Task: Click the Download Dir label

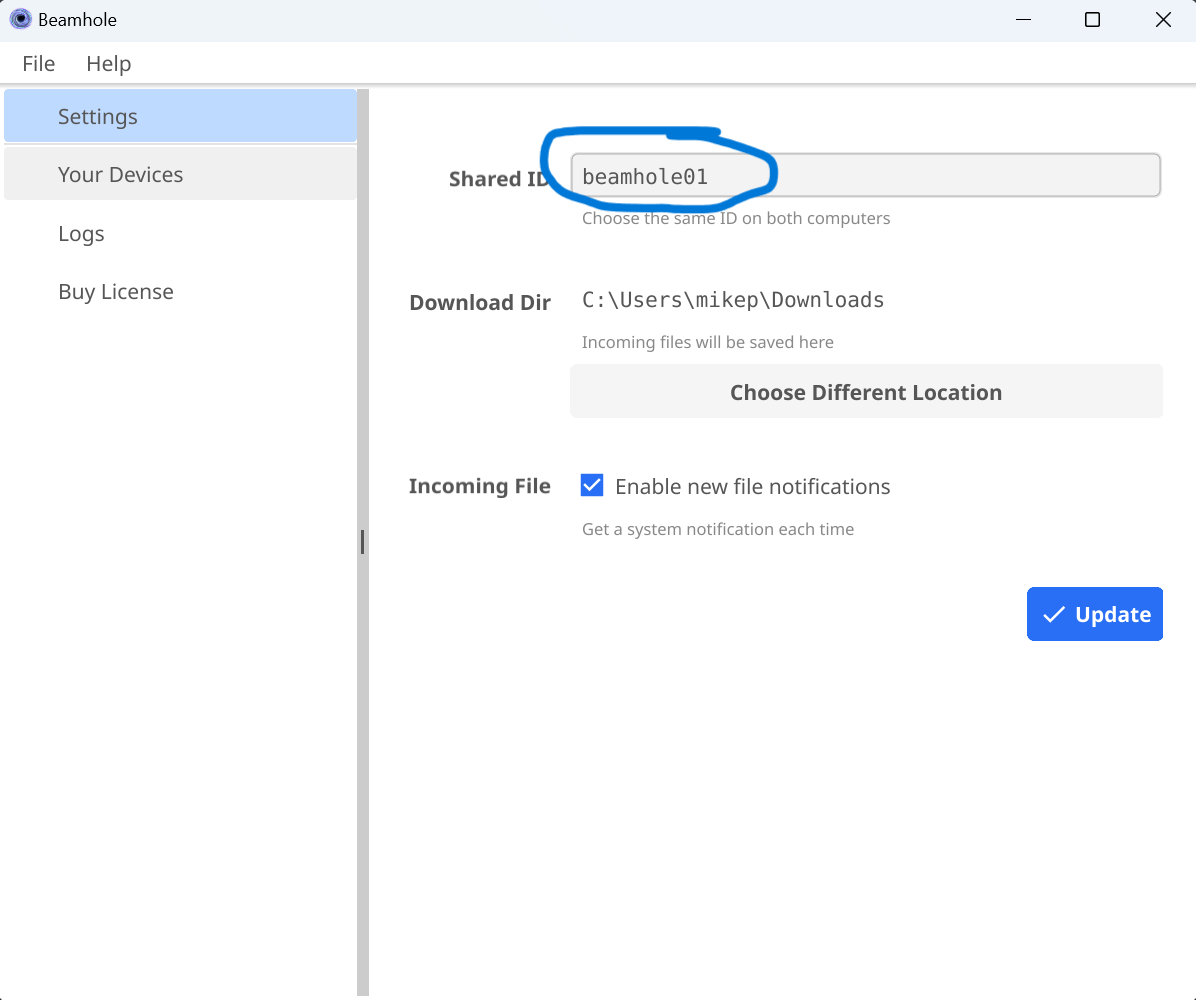Action: point(480,302)
